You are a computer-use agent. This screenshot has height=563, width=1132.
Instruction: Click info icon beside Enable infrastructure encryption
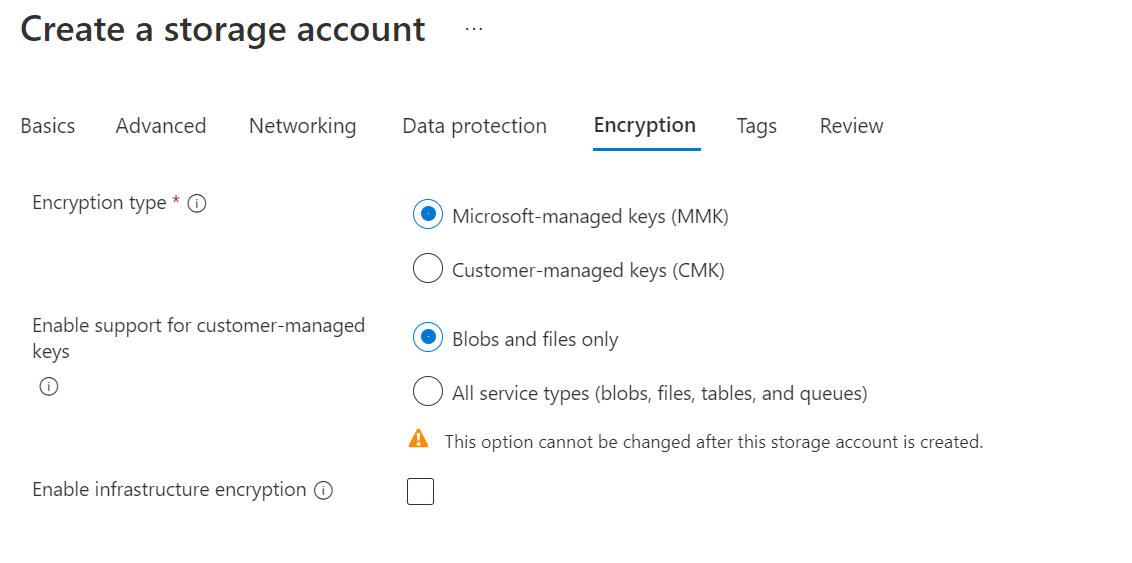point(323,491)
